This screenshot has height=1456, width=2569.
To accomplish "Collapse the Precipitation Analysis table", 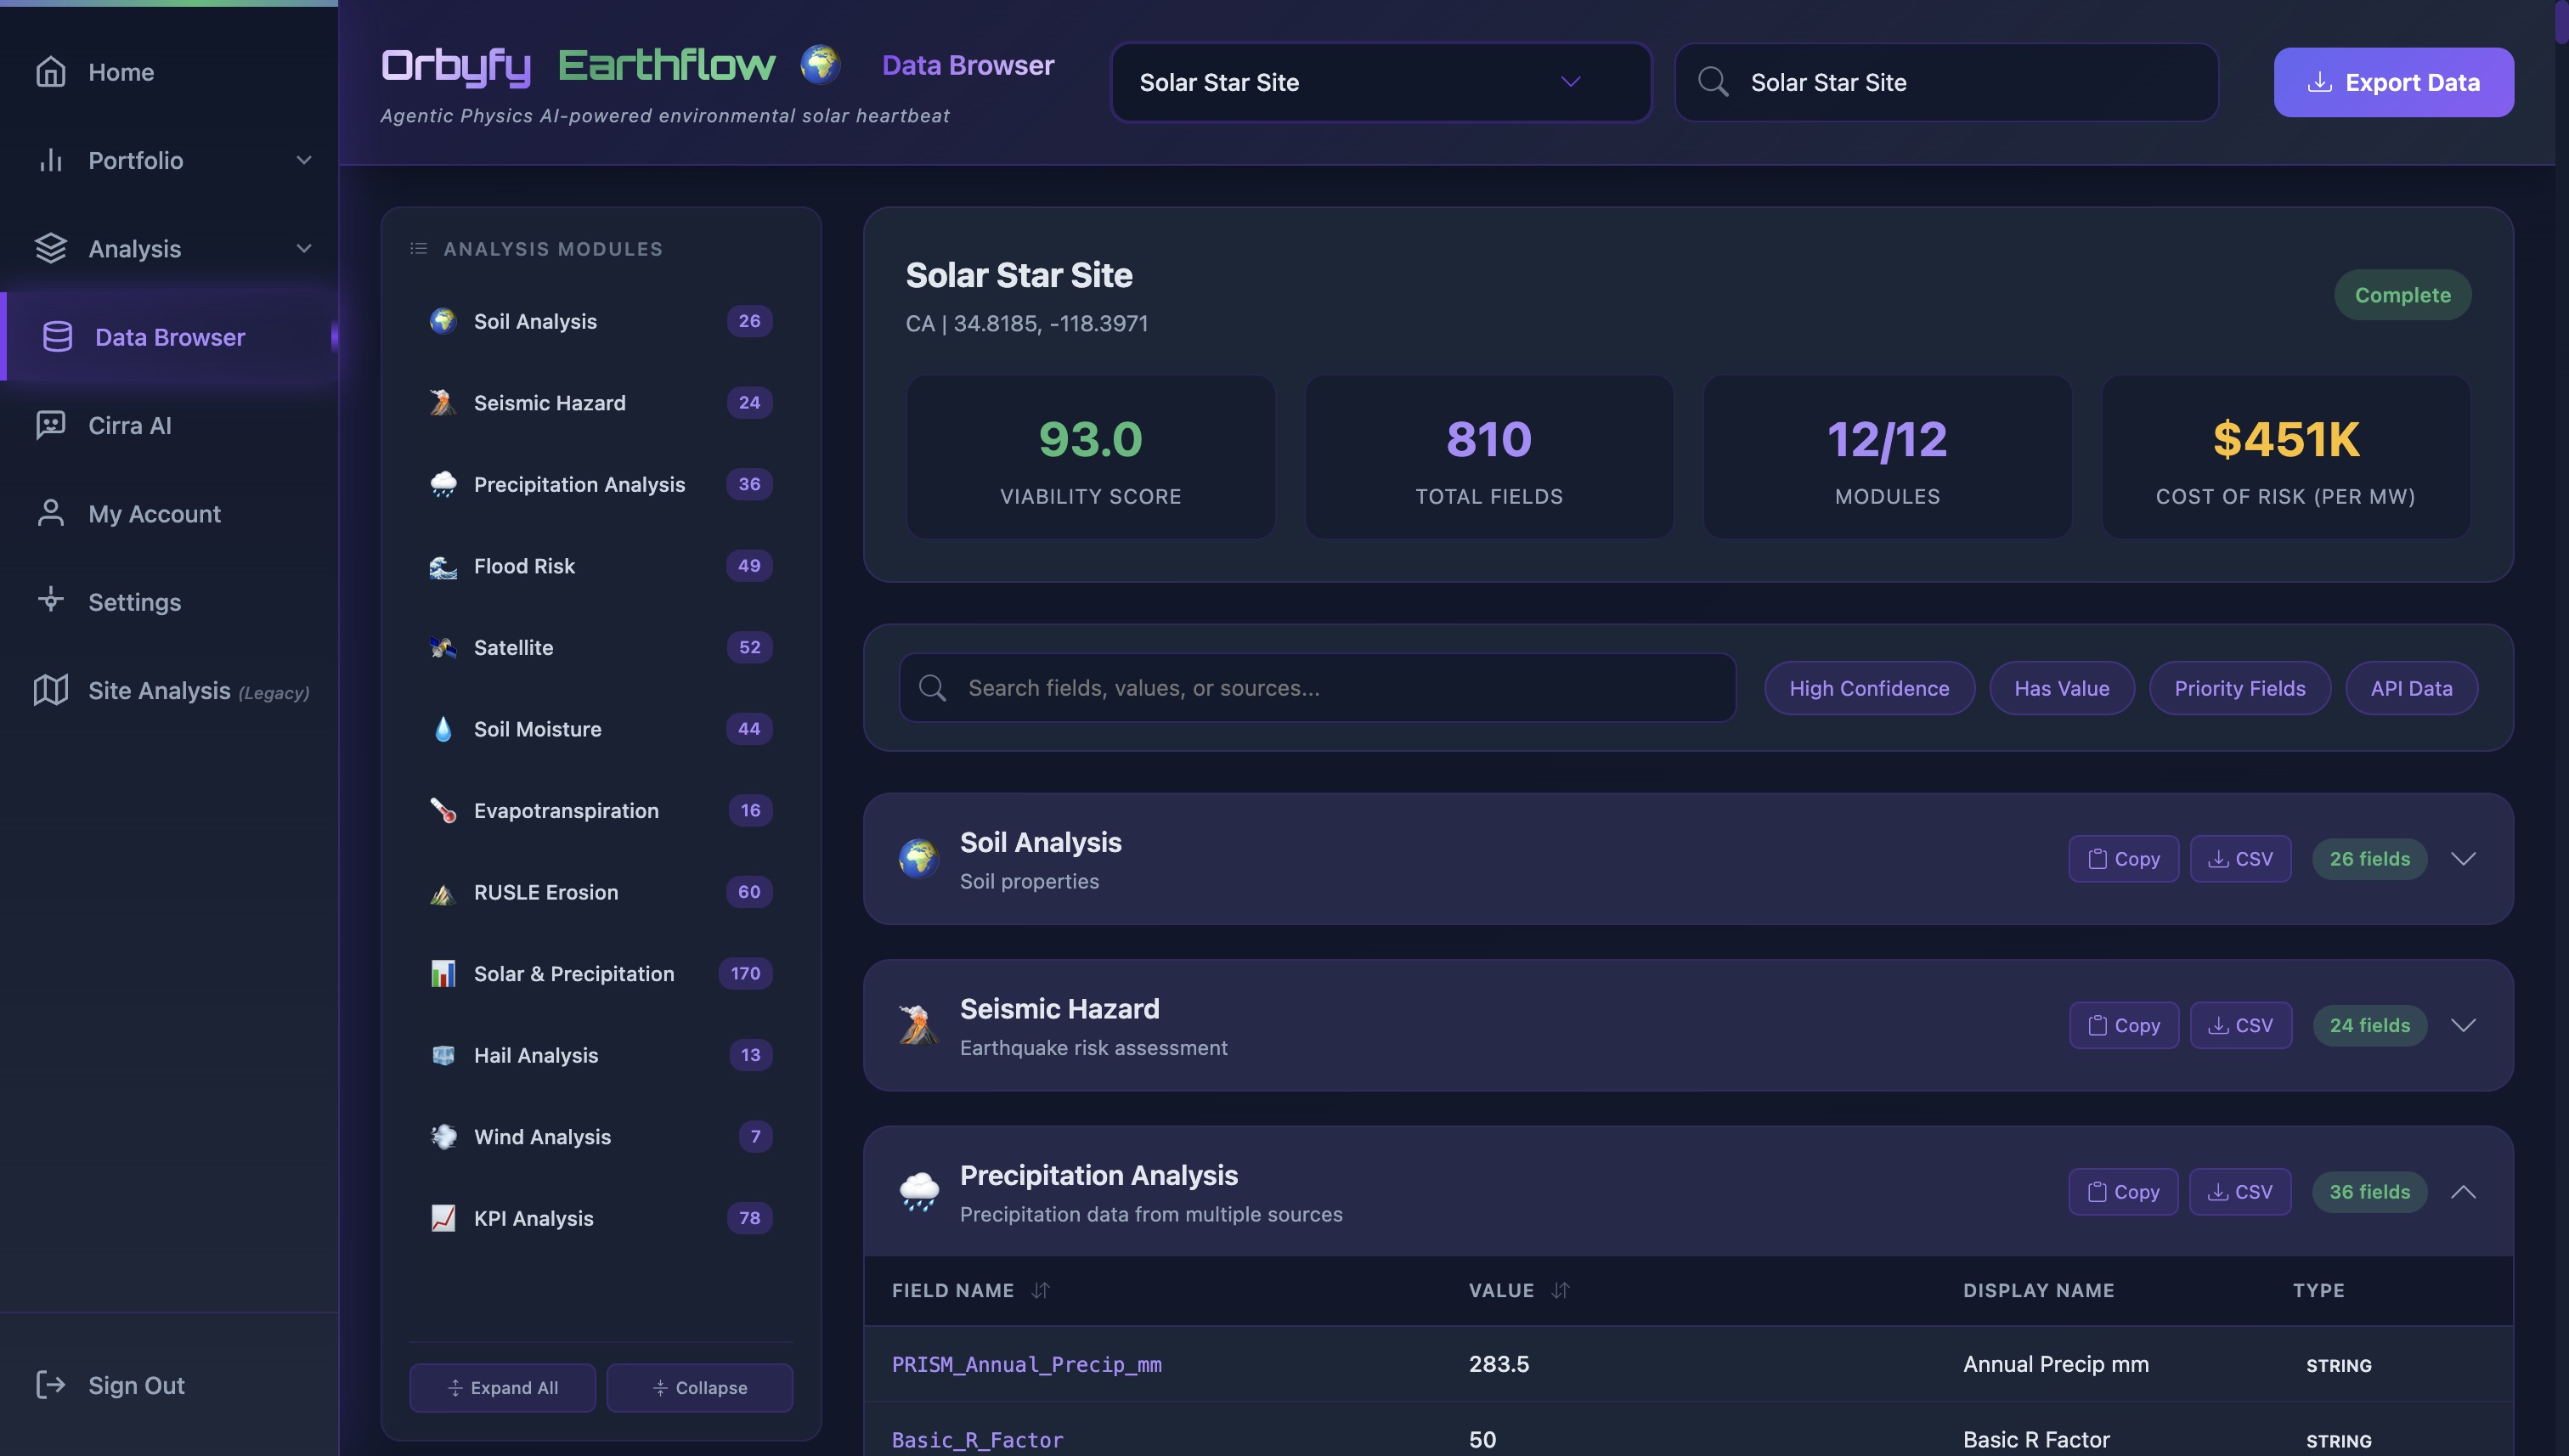I will click(2465, 1191).
